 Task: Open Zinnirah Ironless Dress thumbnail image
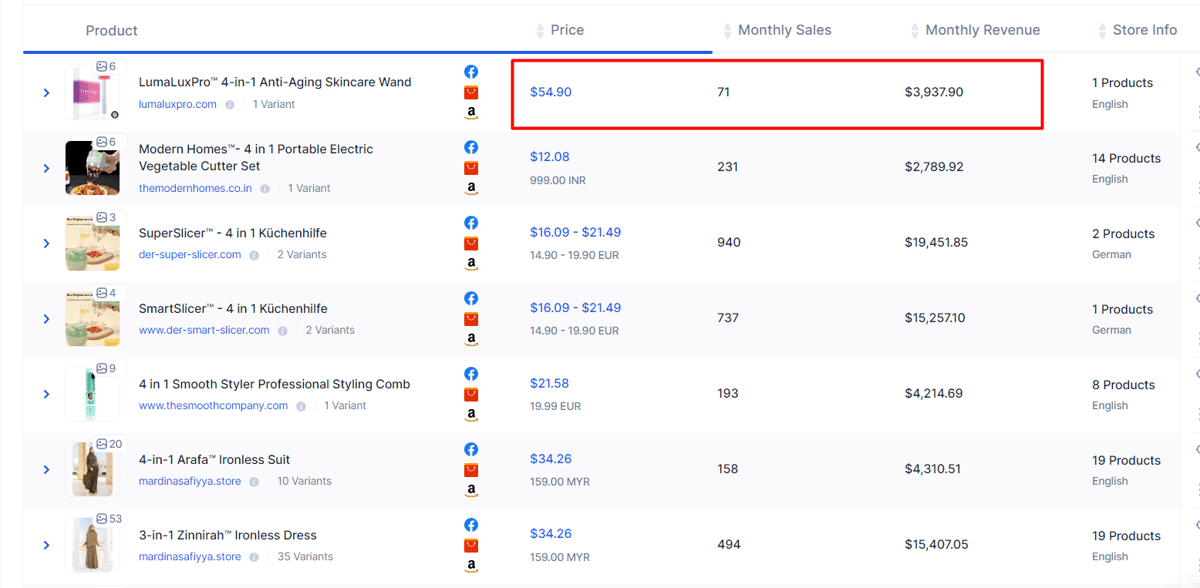point(92,545)
